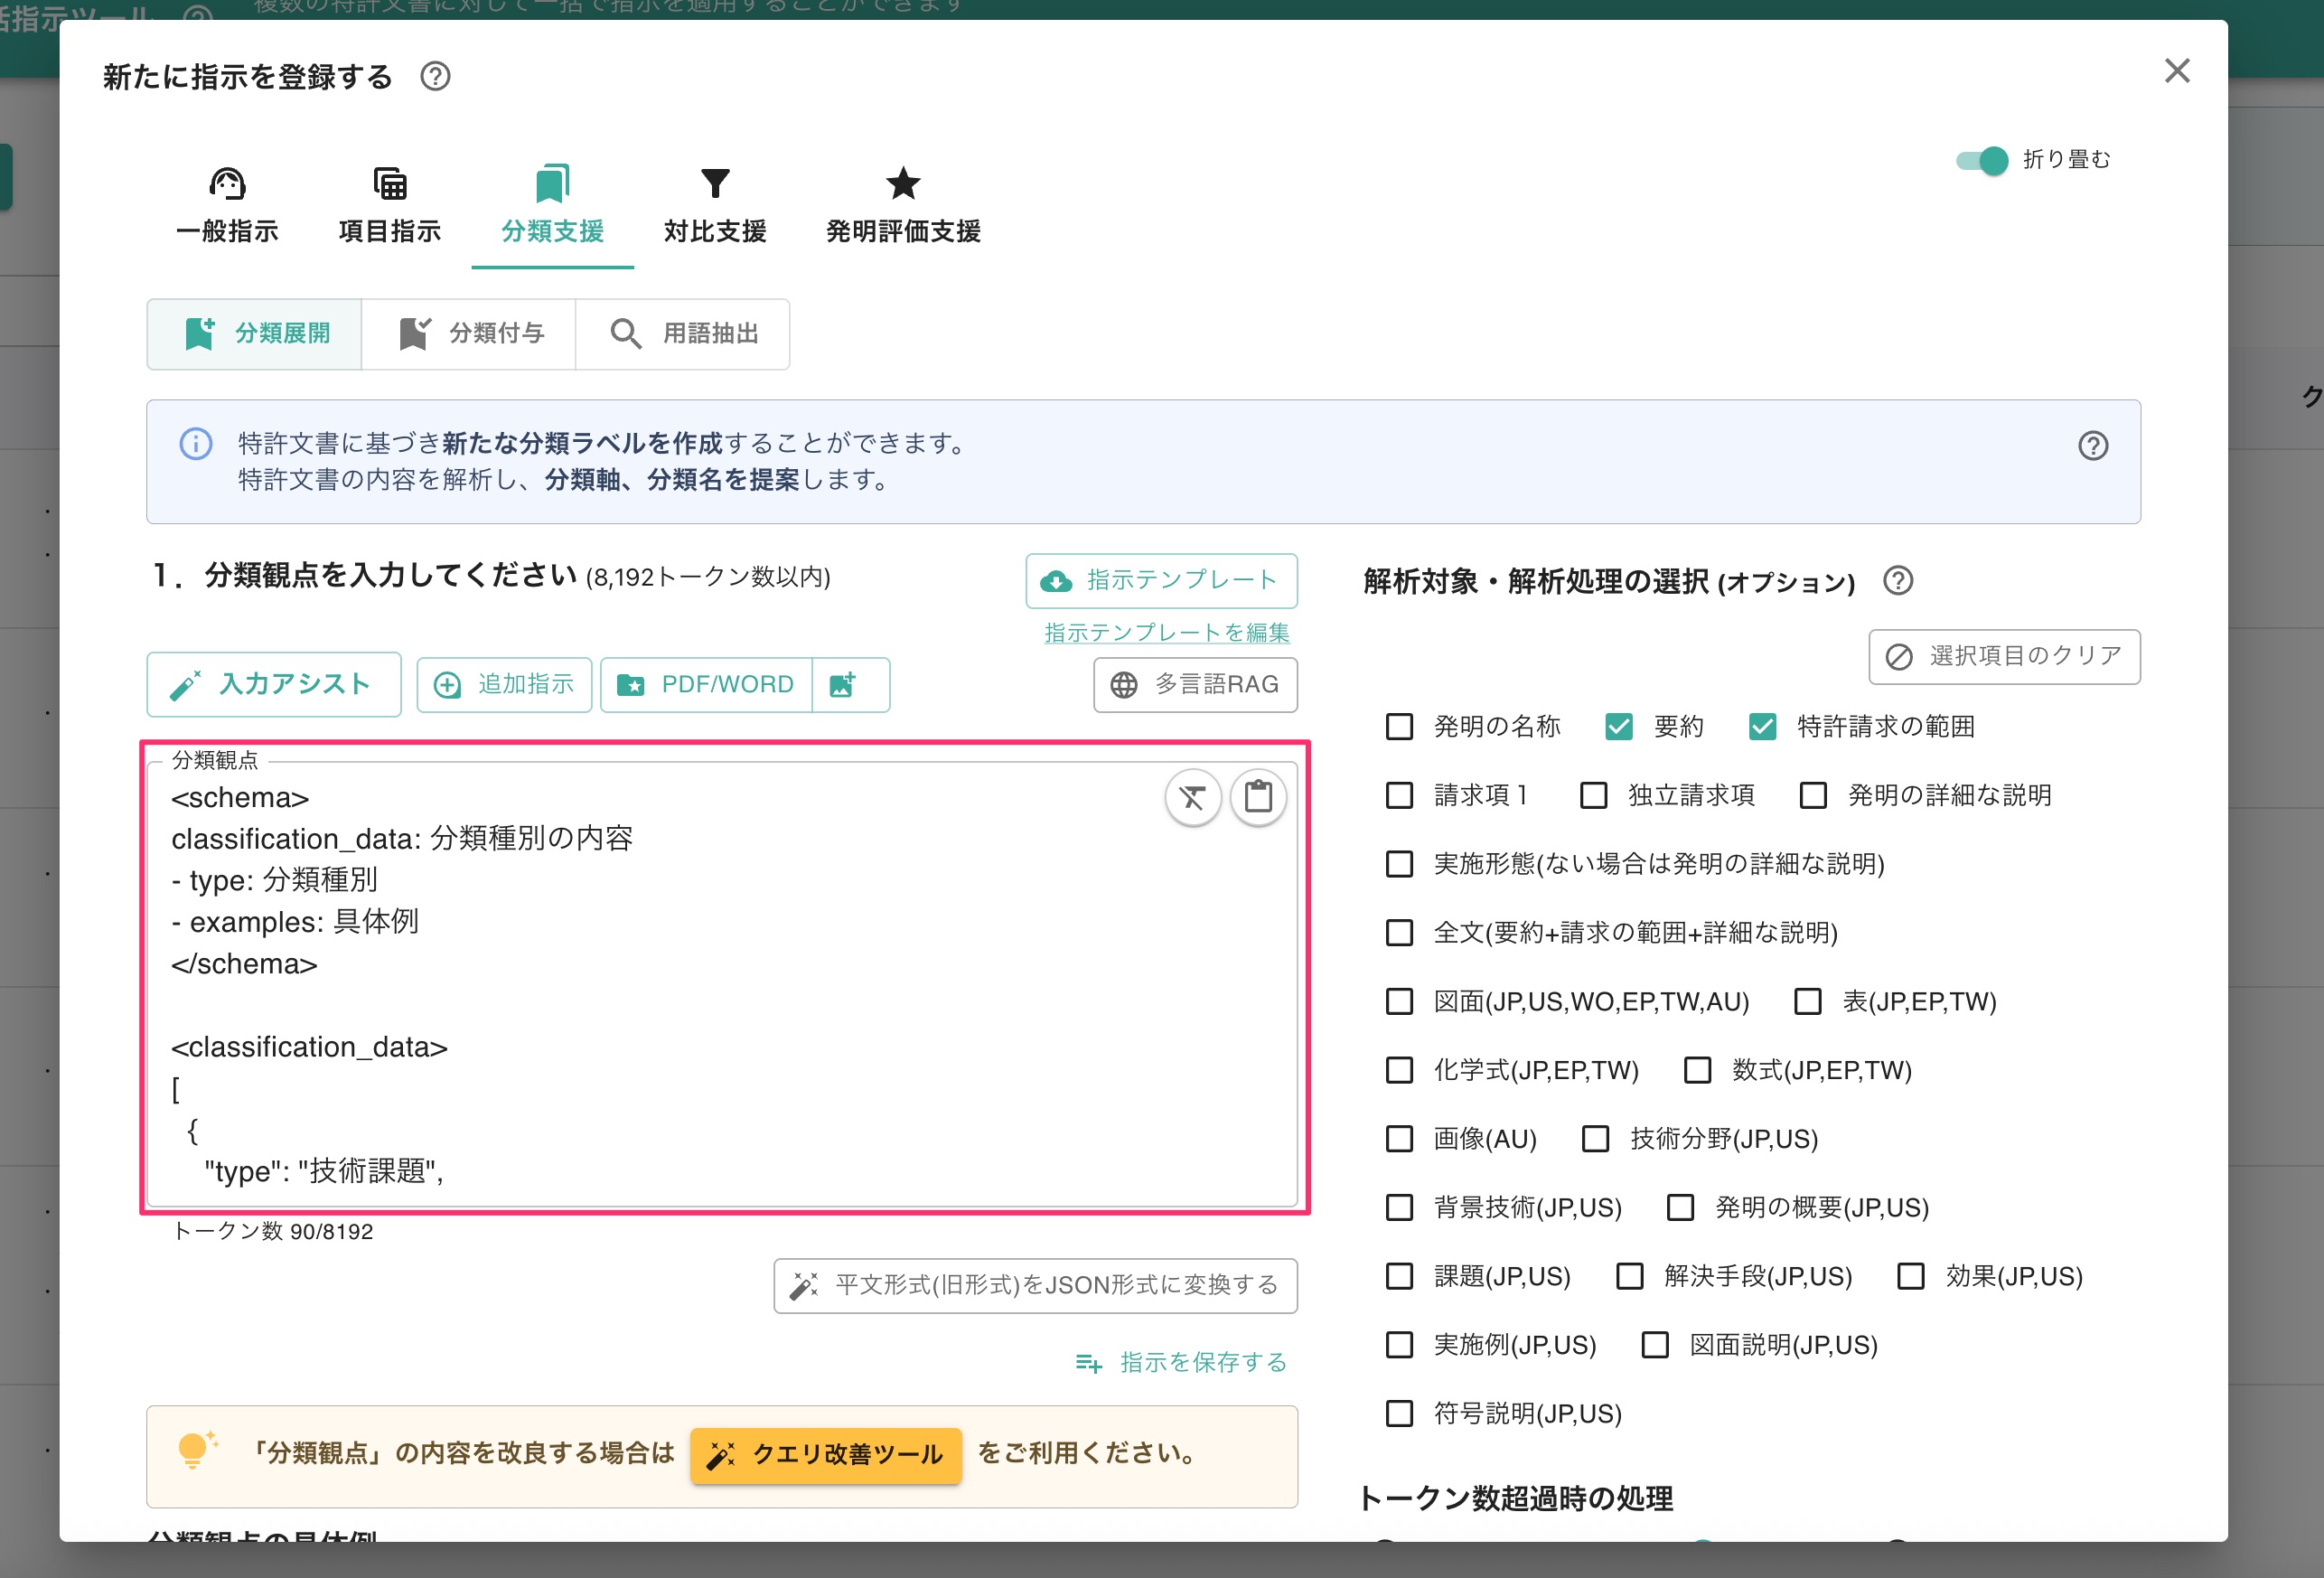Open the 一般指示 tab
Viewport: 2324px width, 1578px height.
[x=227, y=207]
